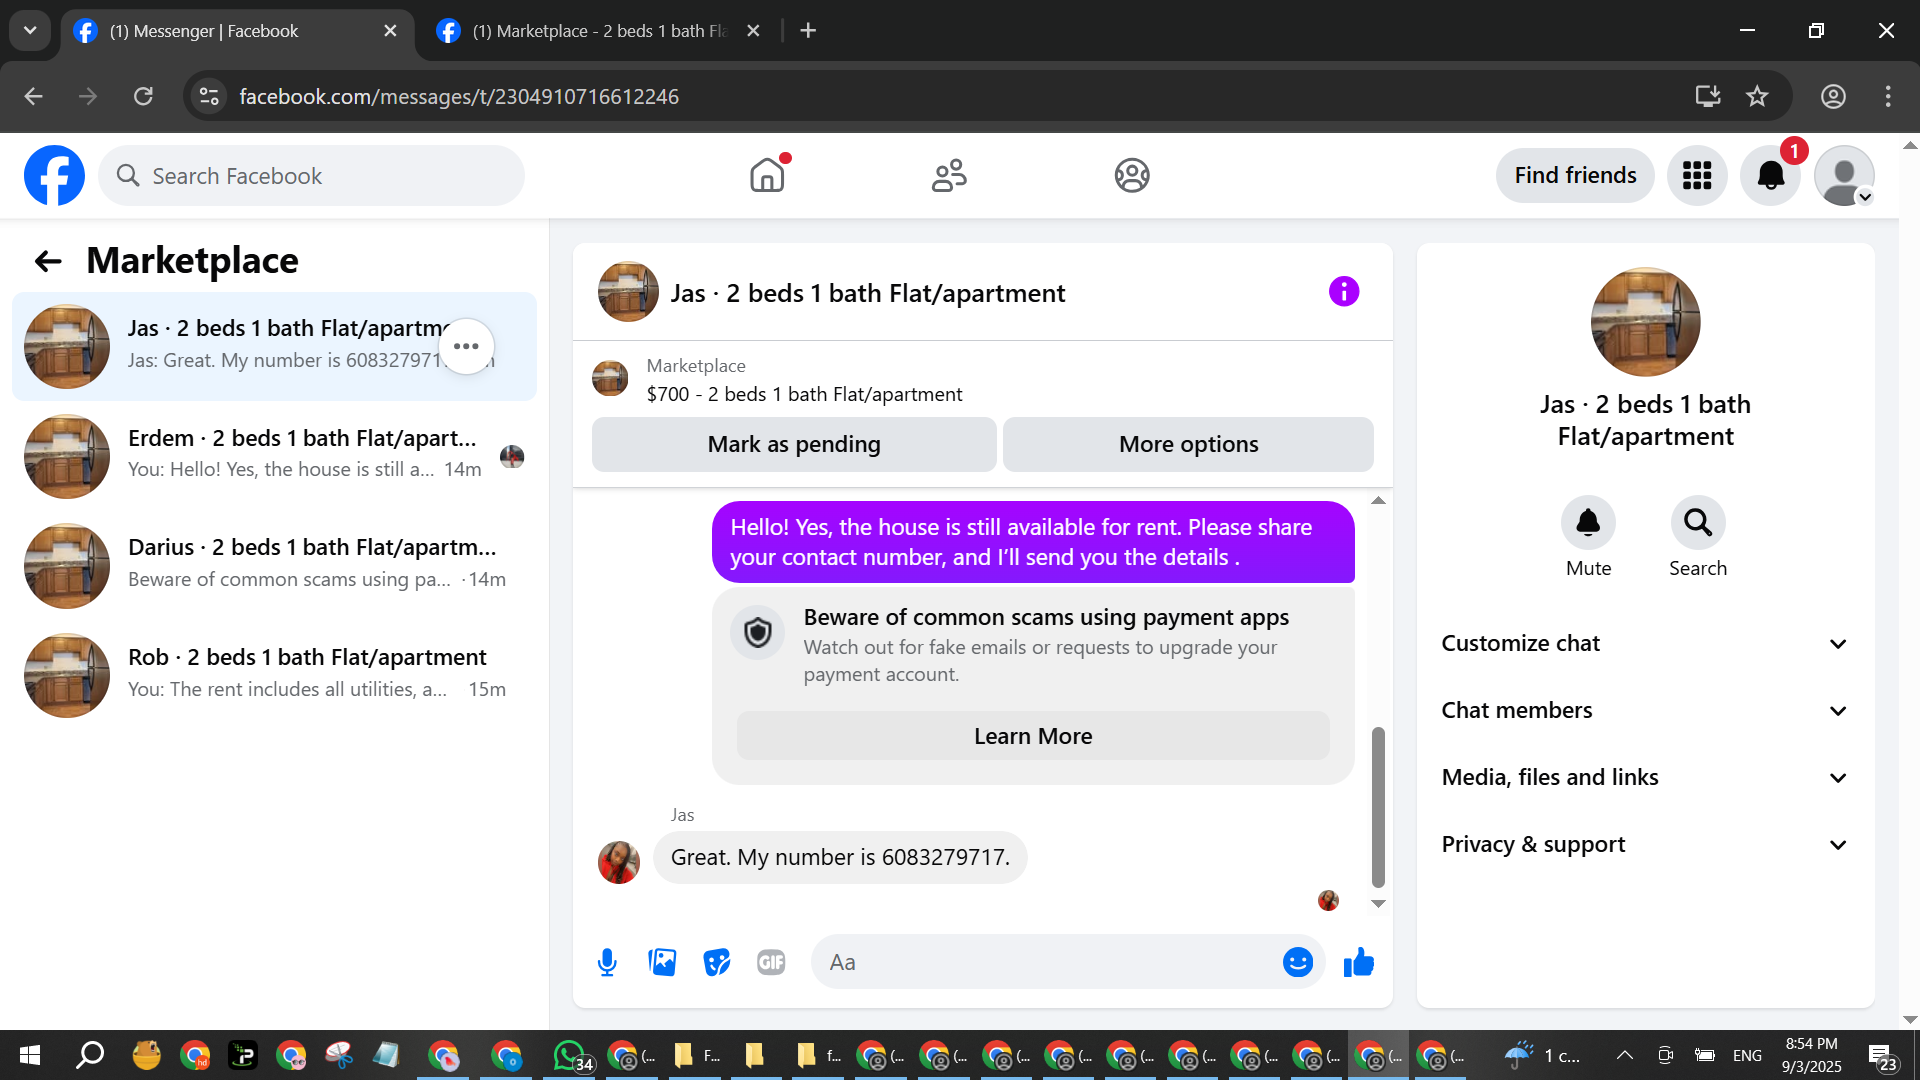Open conversation information icon
Screen dimensions: 1920x1080
click(x=1344, y=292)
